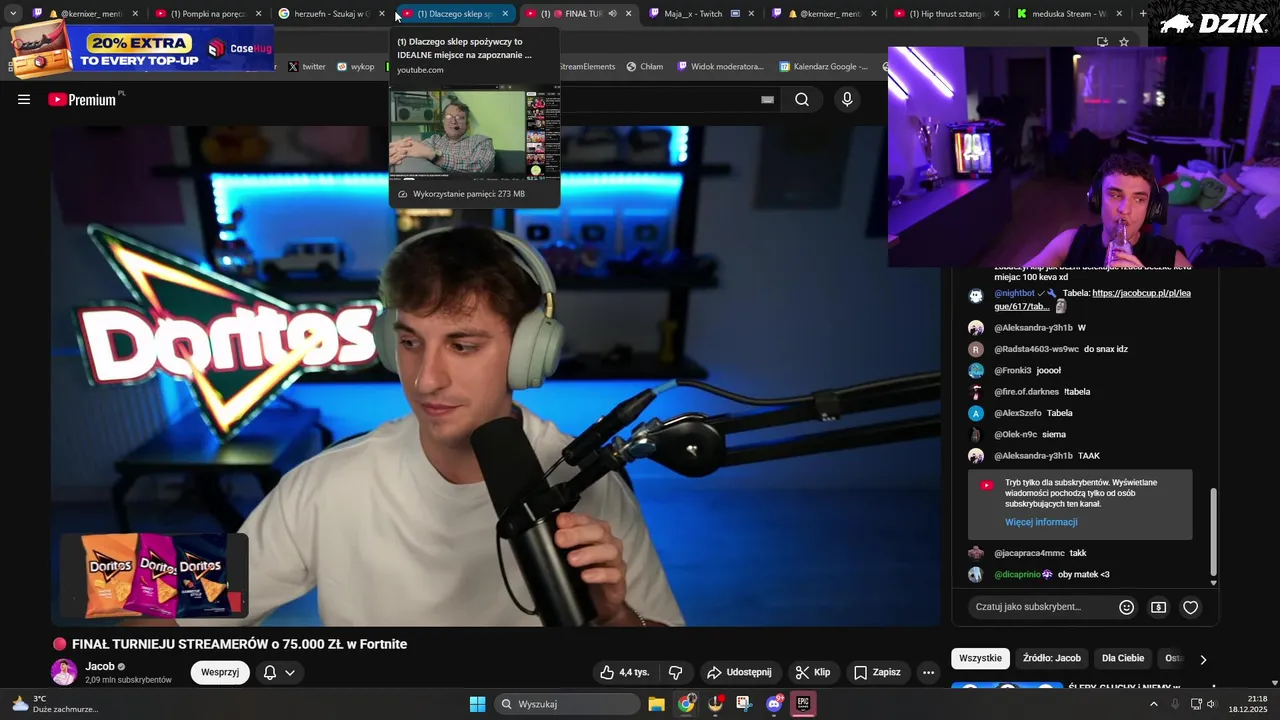Image resolution: width=1280 pixels, height=720 pixels.
Task: Open the tab search dropdown arrow
Action: 13,14
